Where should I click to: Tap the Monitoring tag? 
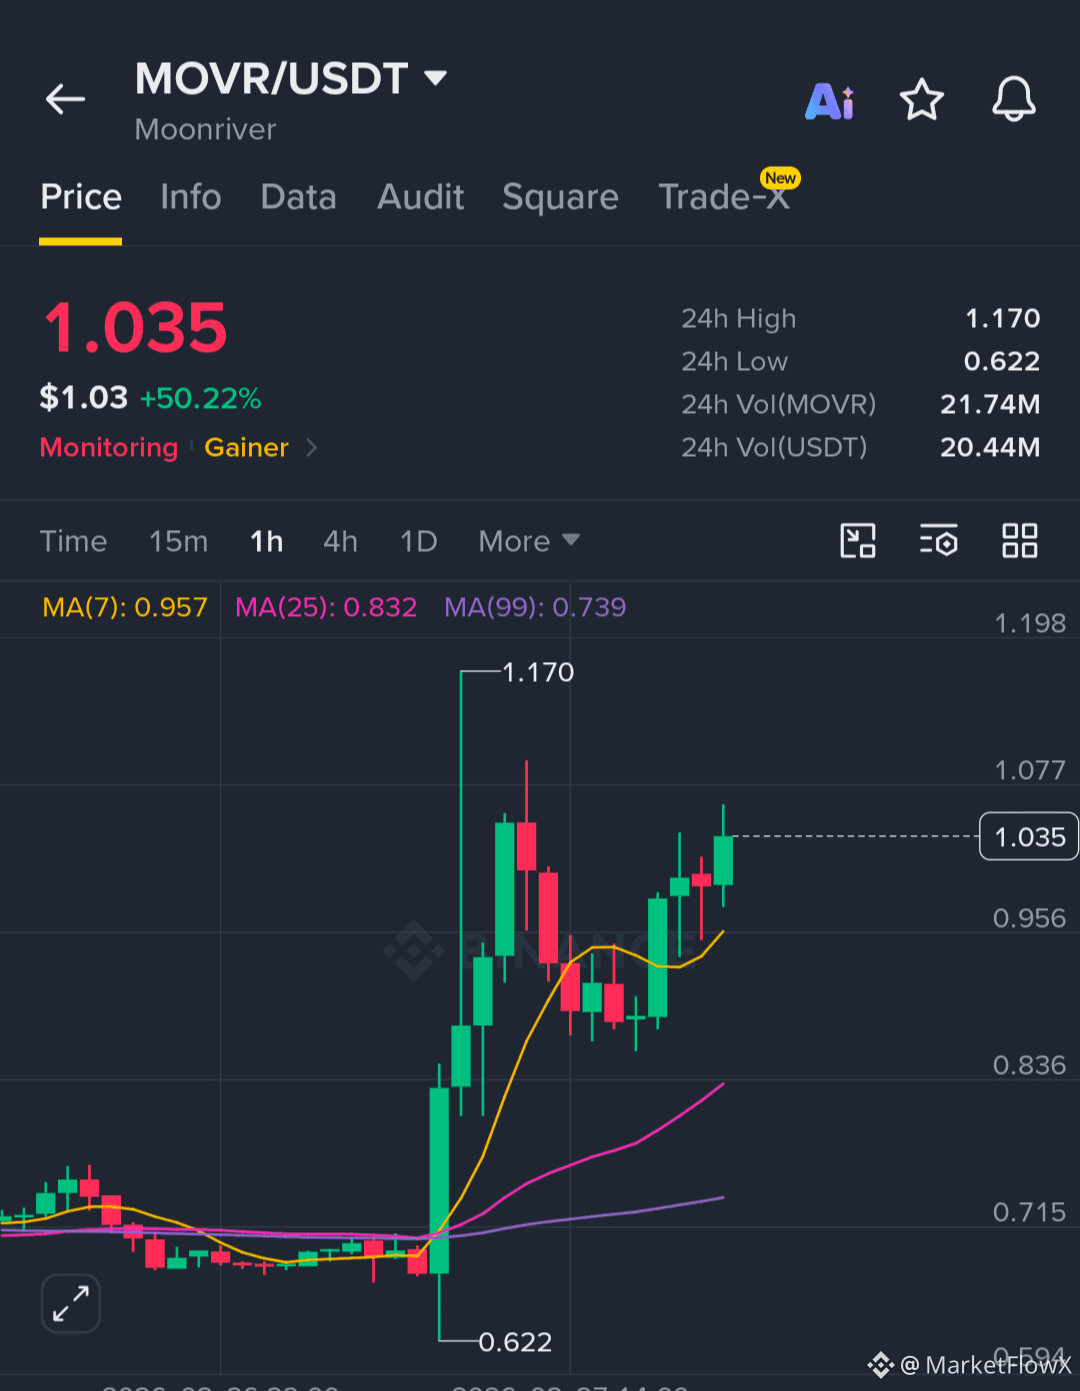click(109, 447)
